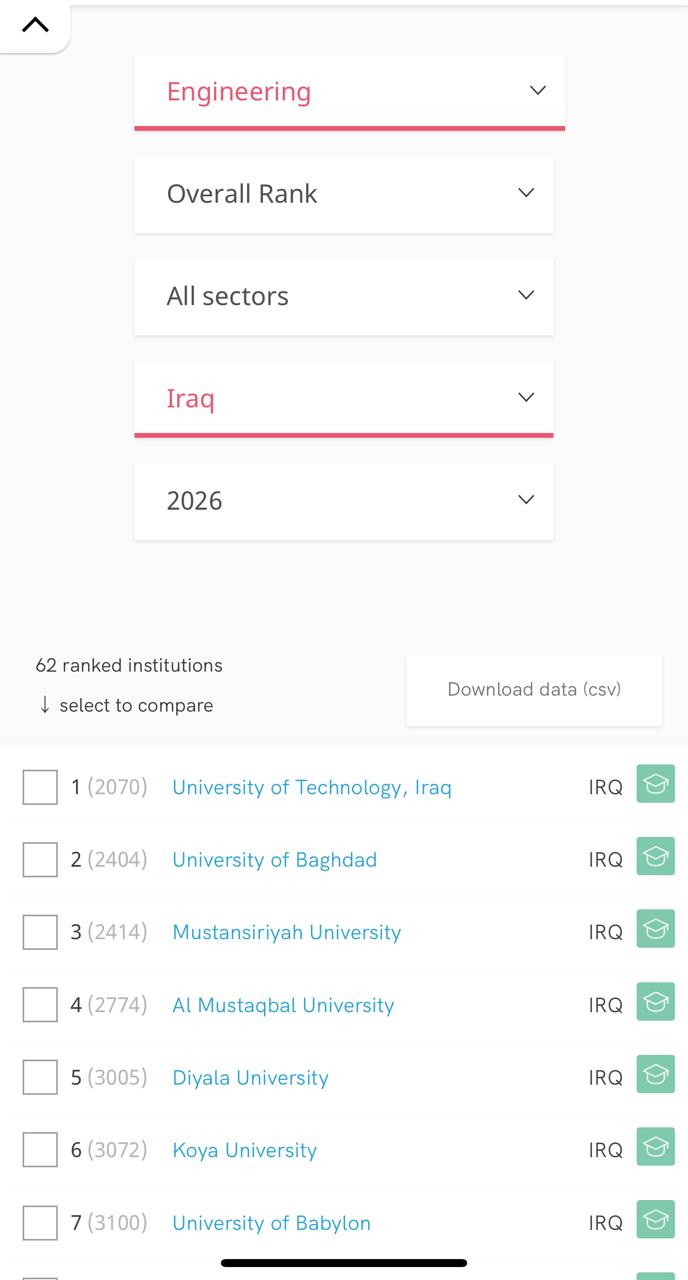Click the graduation cap icon for Mustansiriyah University
This screenshot has height=1280, width=688.
point(655,930)
